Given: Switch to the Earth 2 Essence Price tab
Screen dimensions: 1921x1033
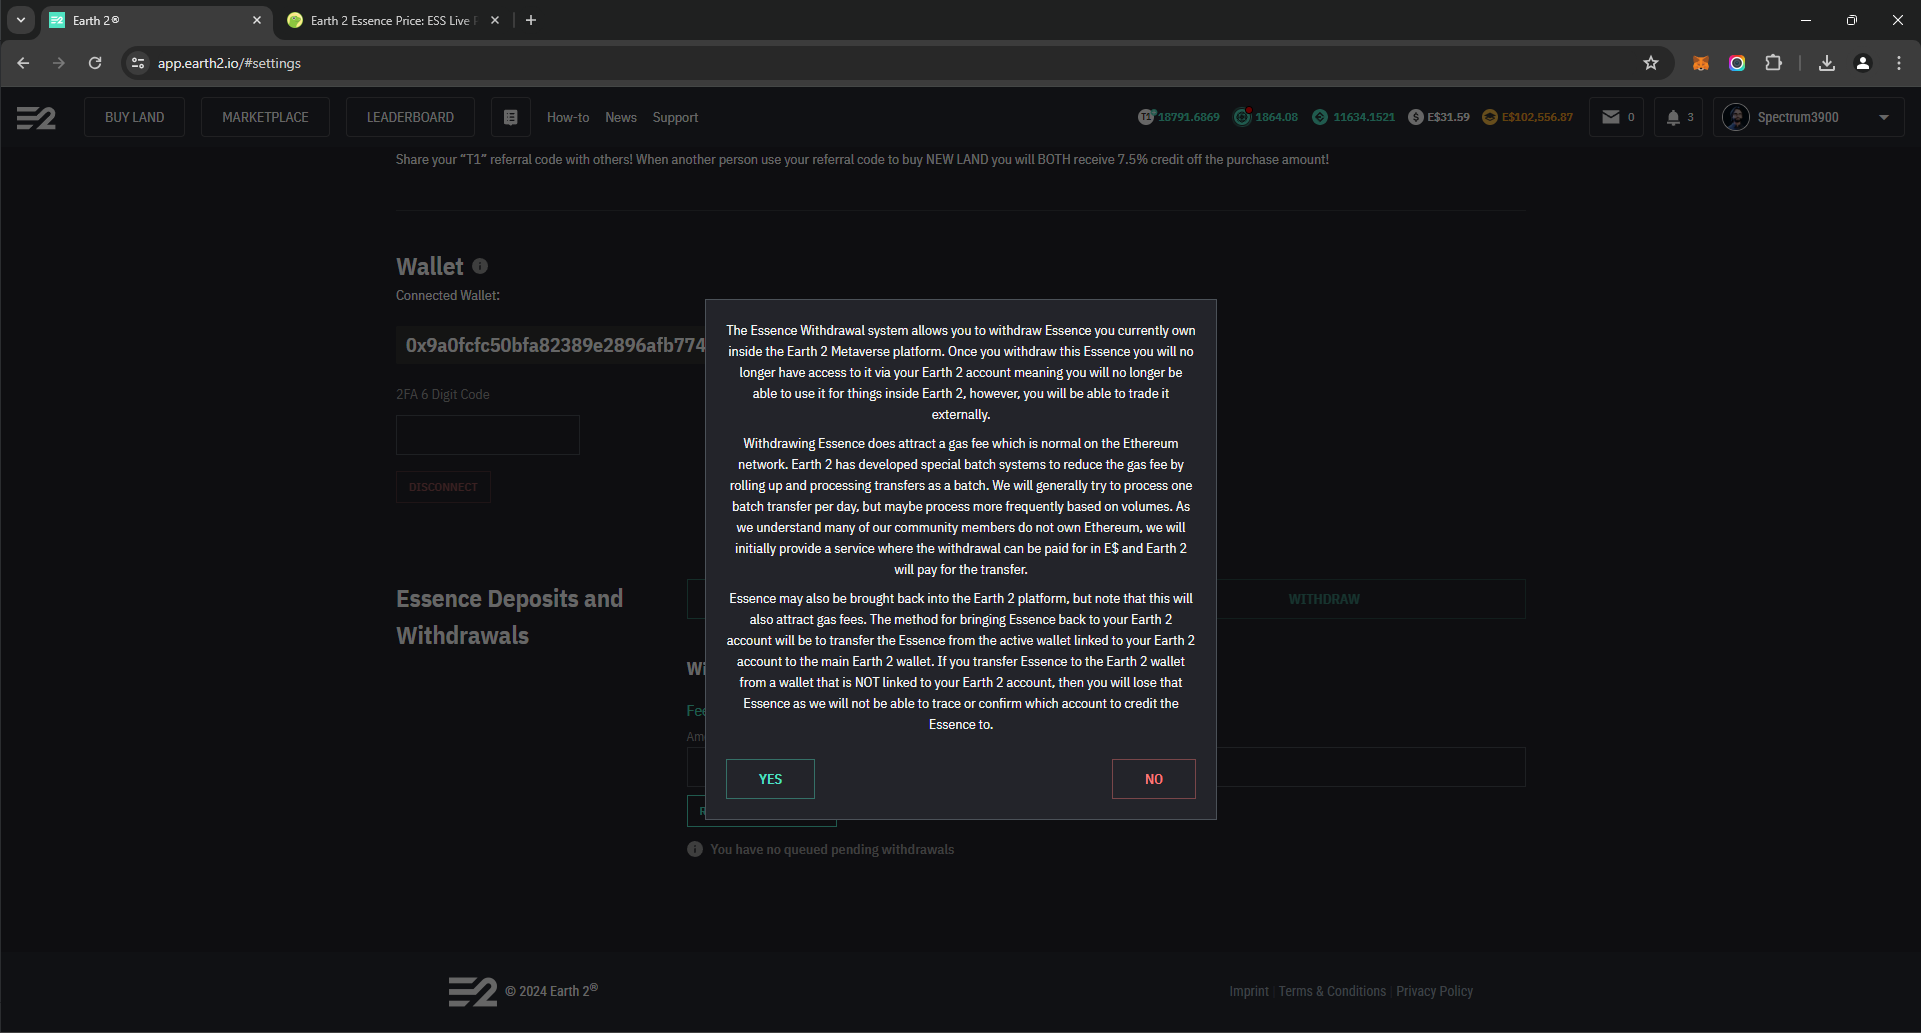Looking at the screenshot, I should (x=390, y=20).
